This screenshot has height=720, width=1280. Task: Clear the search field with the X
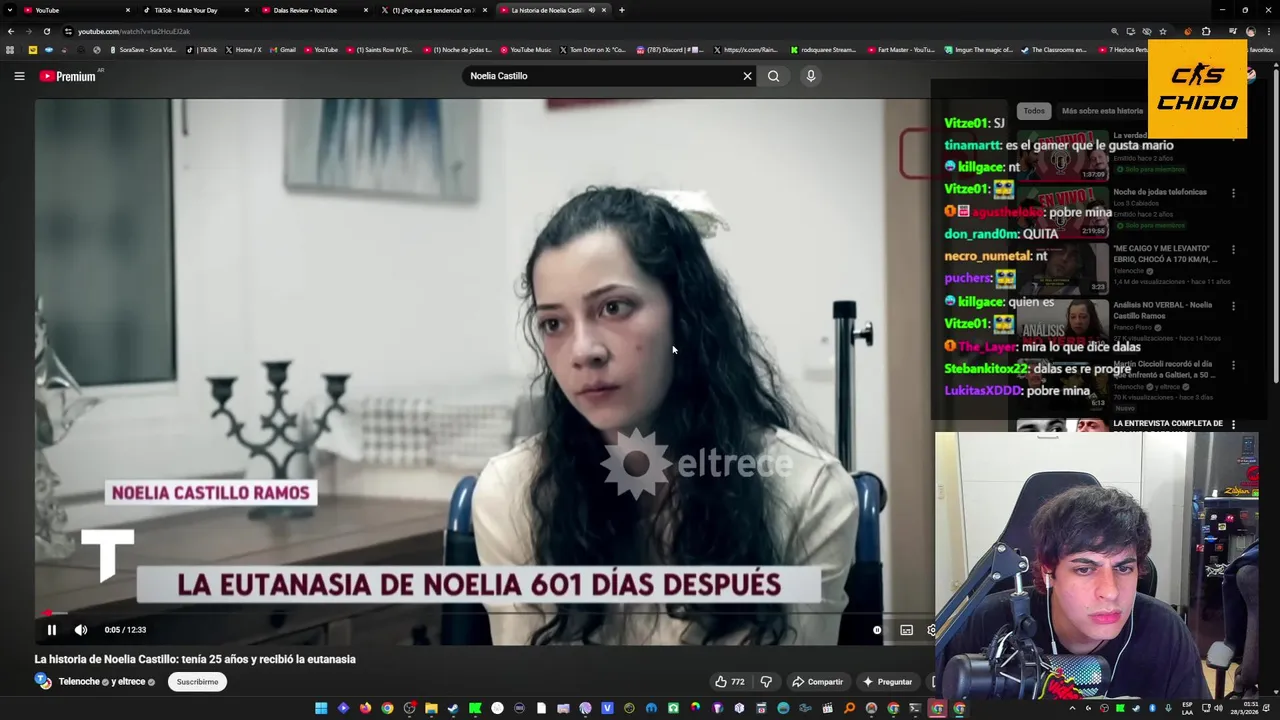(x=747, y=76)
